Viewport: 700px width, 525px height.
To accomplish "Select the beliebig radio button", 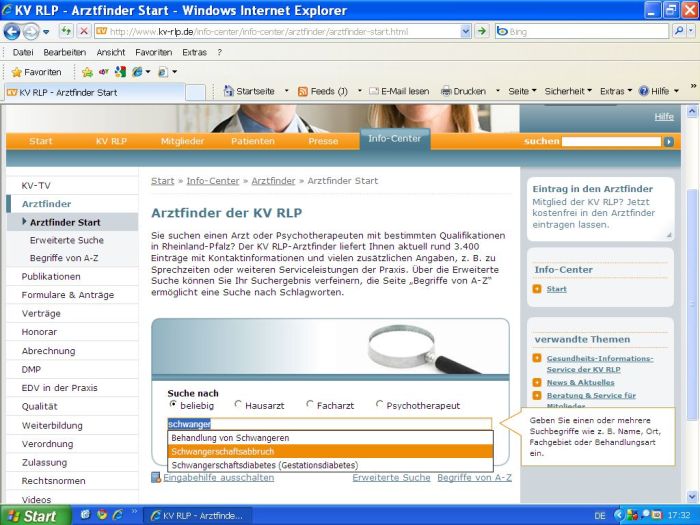I will tap(173, 404).
